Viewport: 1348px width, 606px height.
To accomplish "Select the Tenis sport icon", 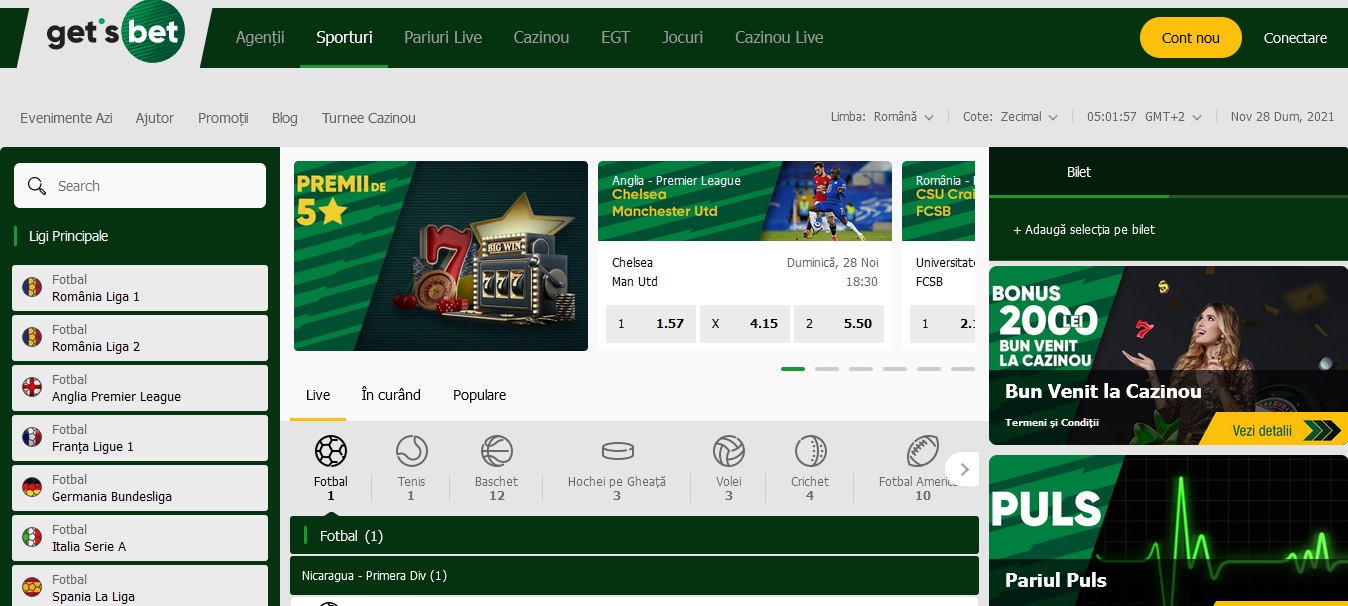I will coord(411,452).
